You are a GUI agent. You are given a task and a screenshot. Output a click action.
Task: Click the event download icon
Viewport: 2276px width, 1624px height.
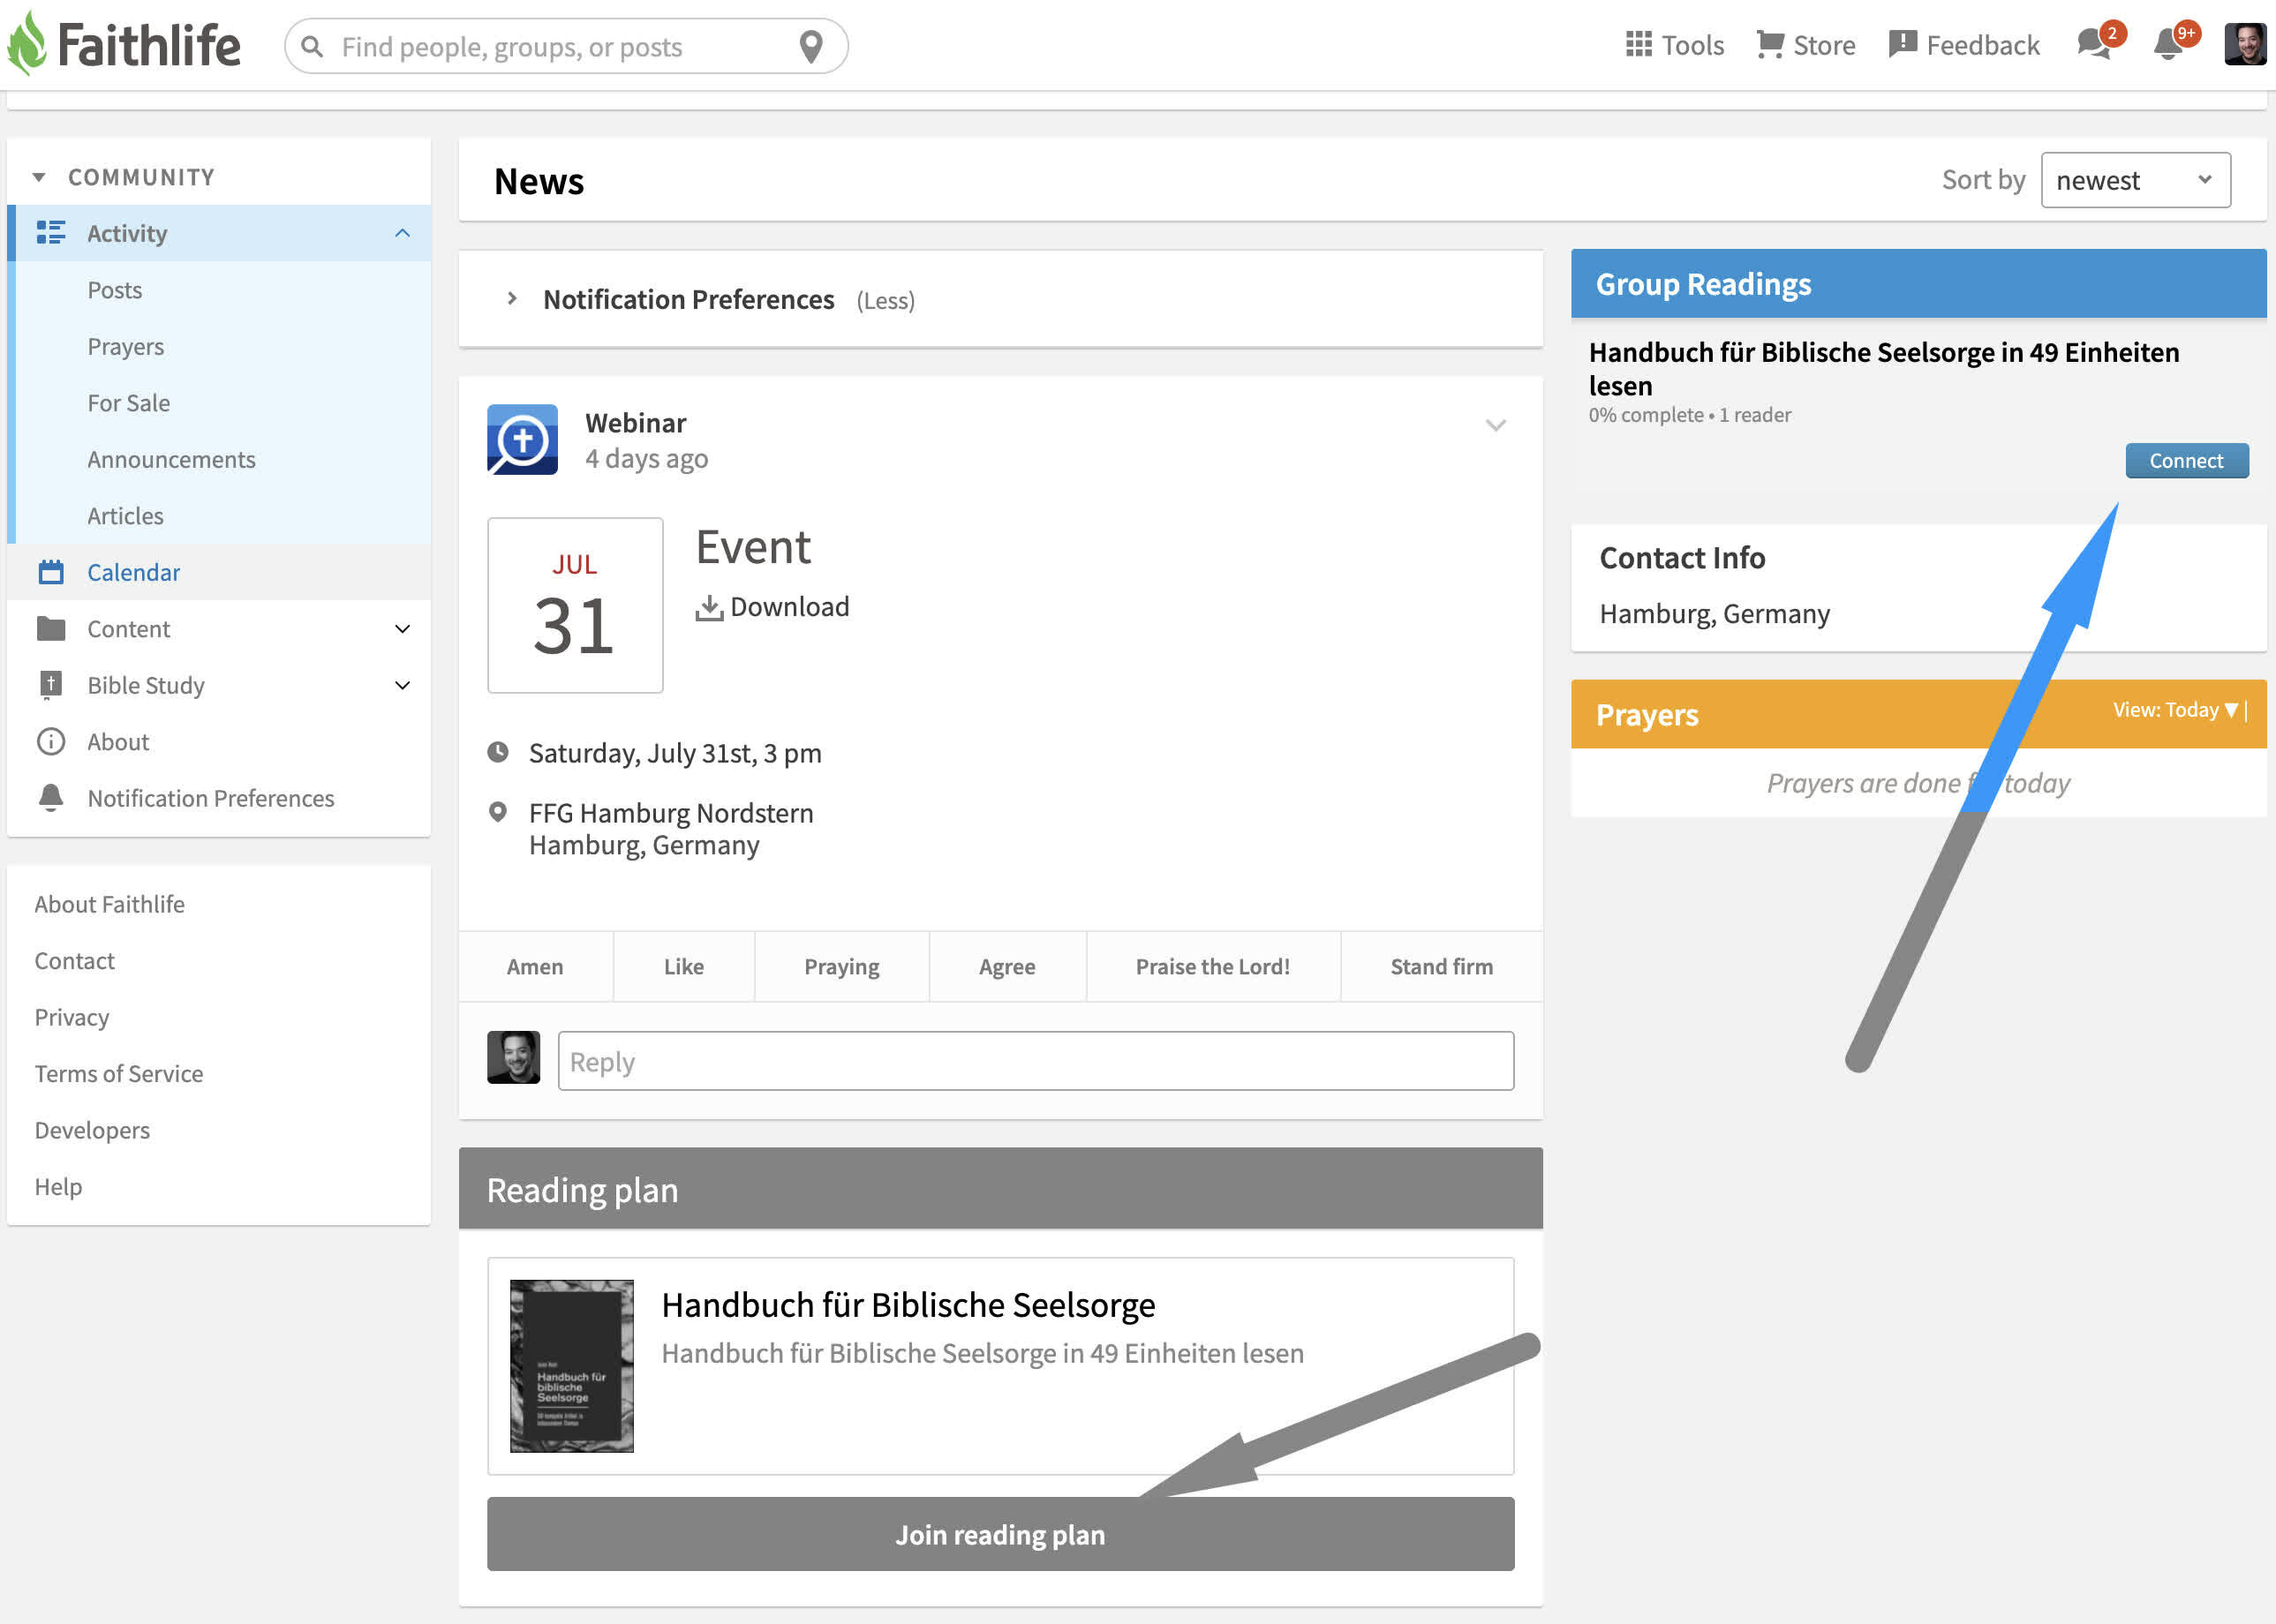click(709, 607)
